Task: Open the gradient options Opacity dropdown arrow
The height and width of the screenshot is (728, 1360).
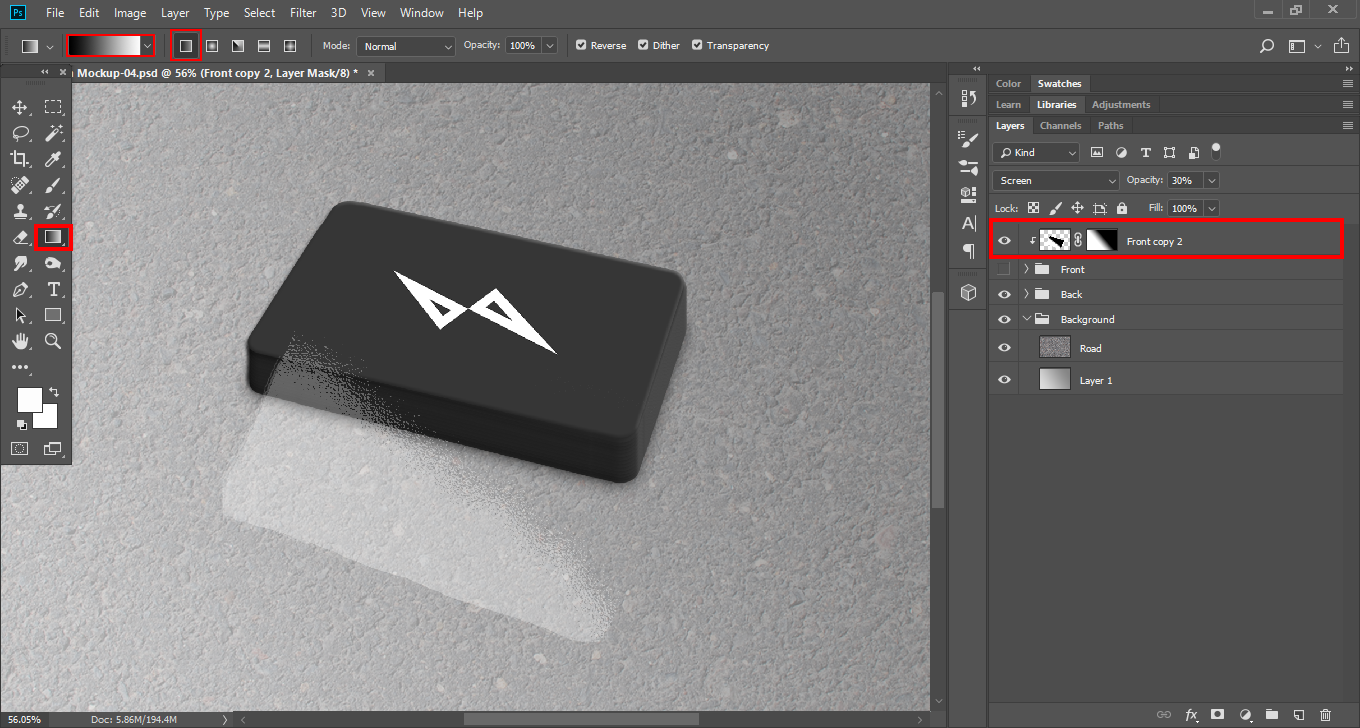Action: pyautogui.click(x=551, y=46)
